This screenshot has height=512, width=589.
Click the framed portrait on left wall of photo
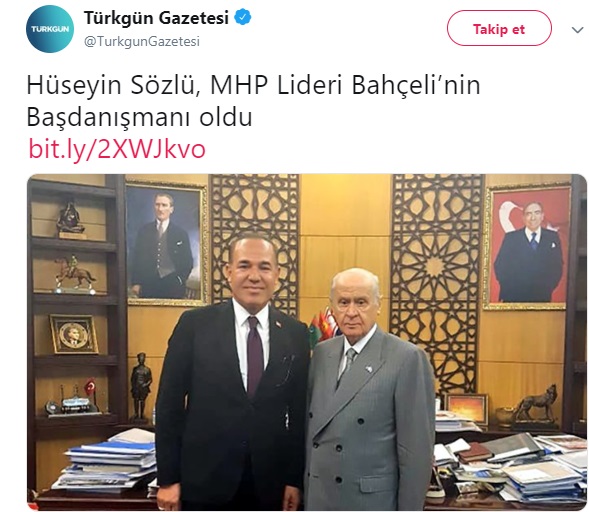point(166,243)
